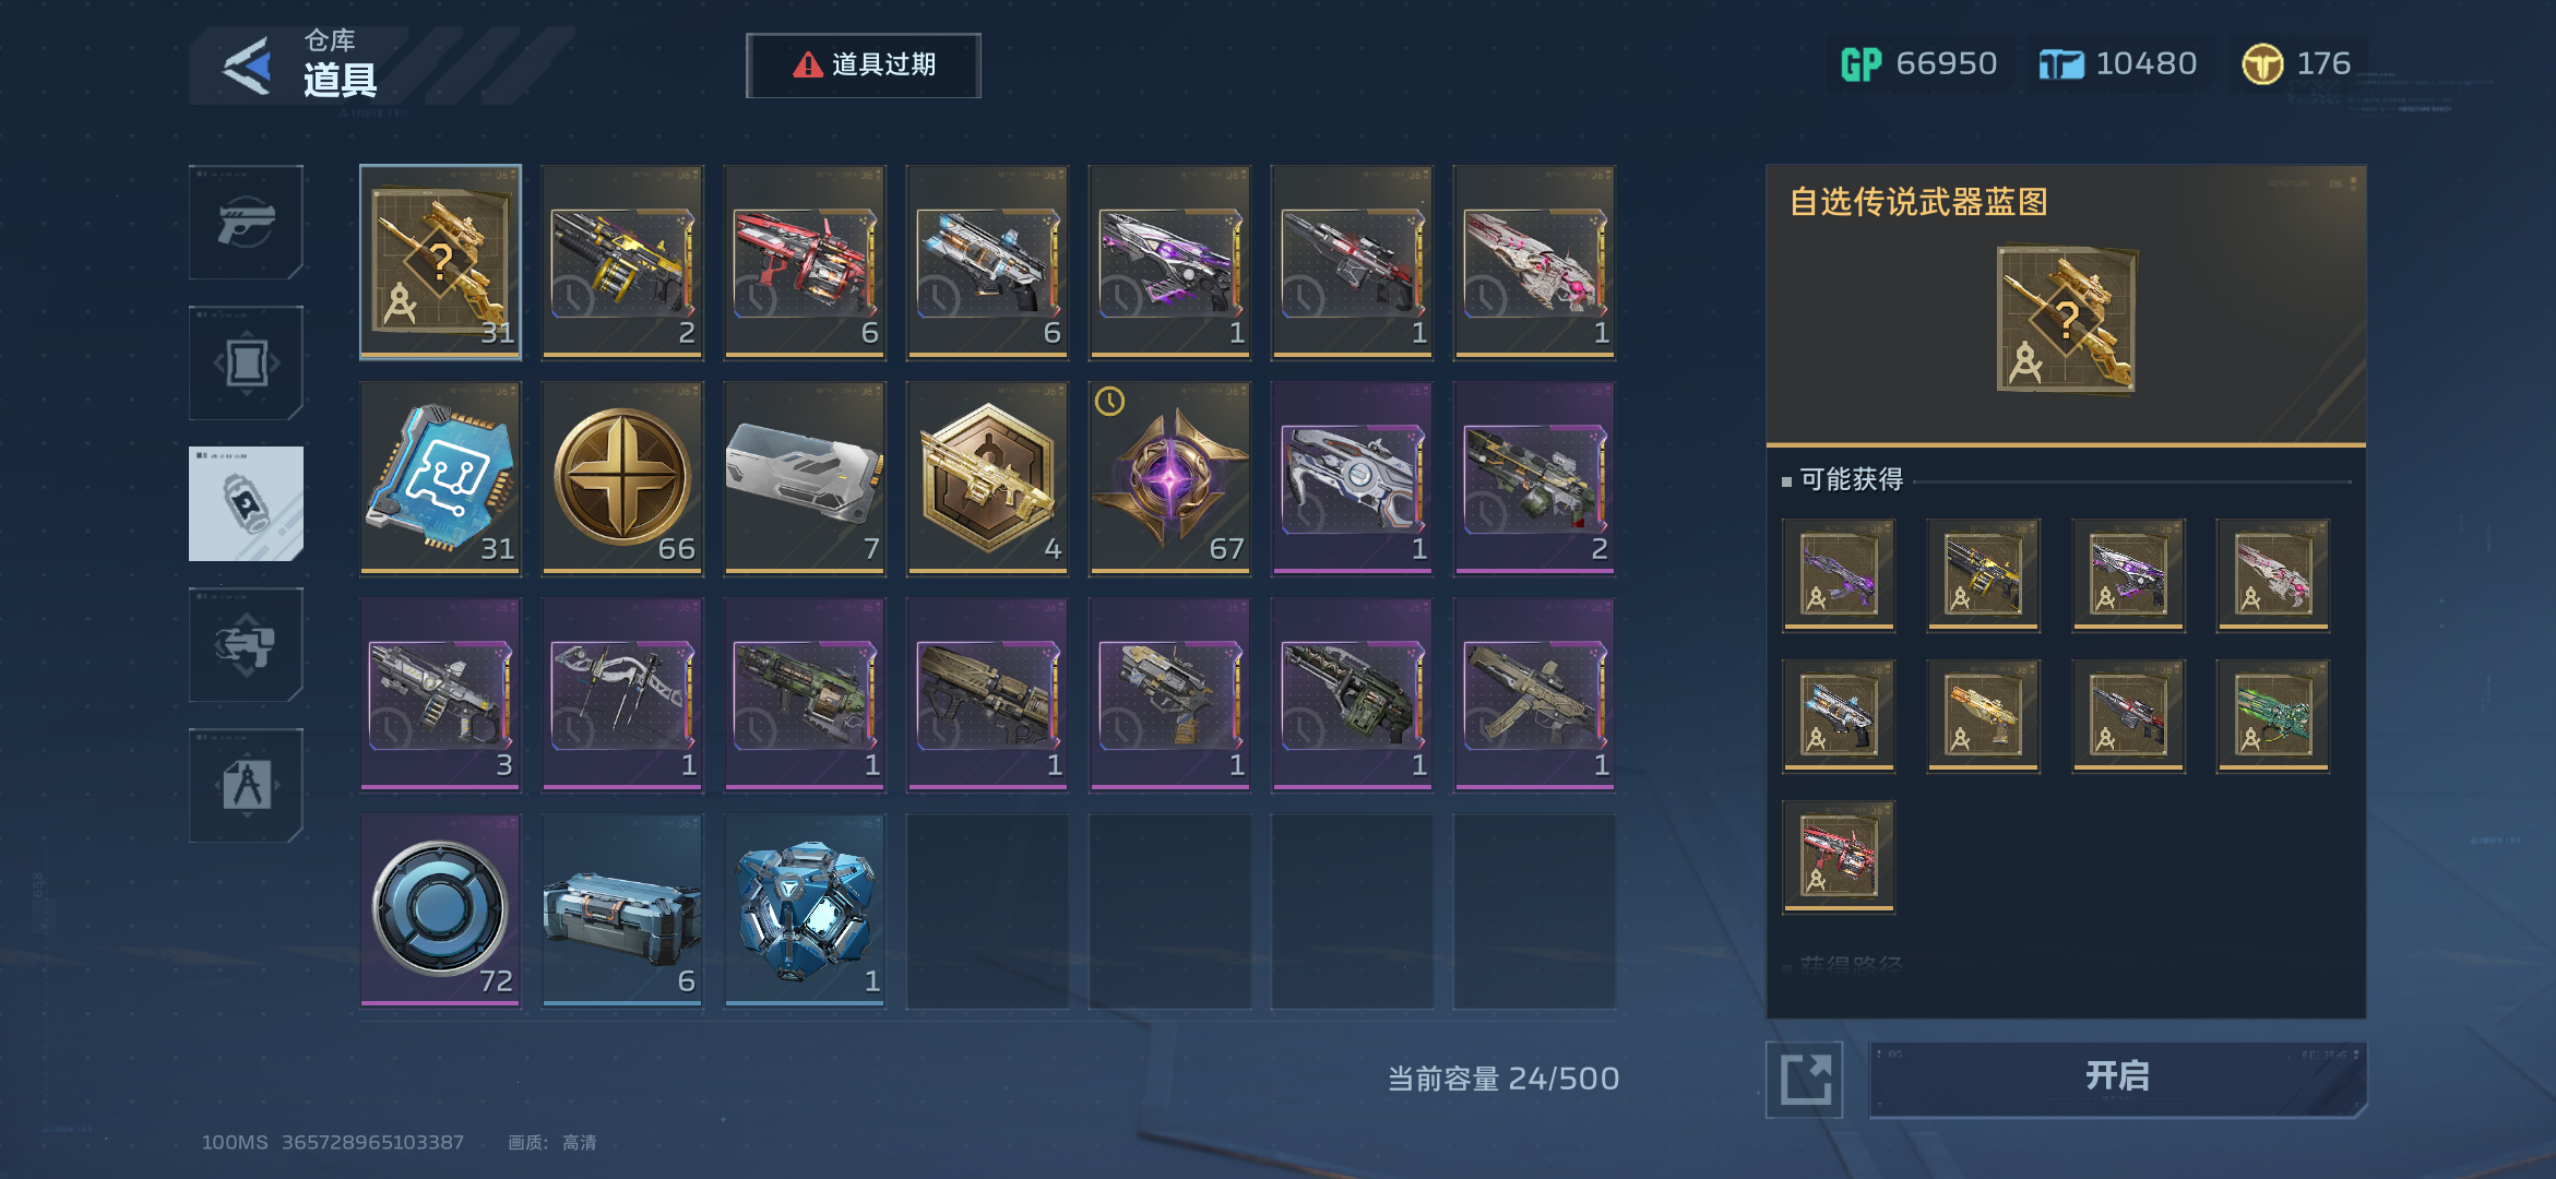Click the GP currency balance
This screenshot has height=1179, width=2556.
(x=1918, y=64)
